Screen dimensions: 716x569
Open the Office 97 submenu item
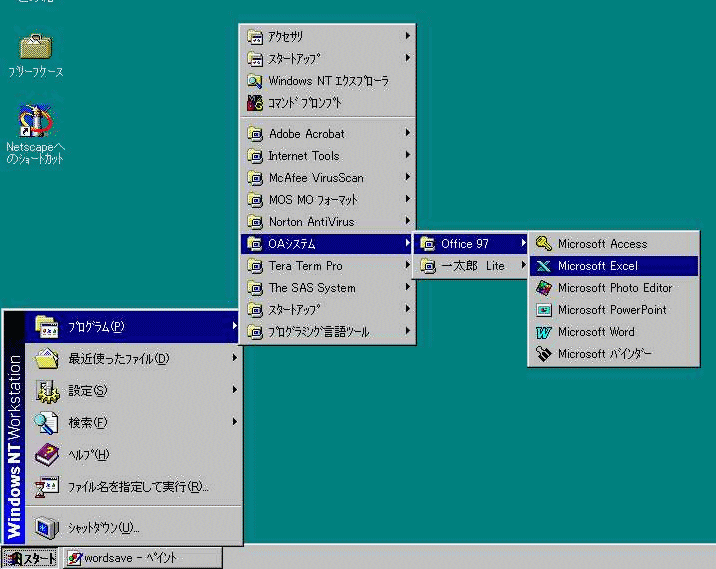pos(470,244)
